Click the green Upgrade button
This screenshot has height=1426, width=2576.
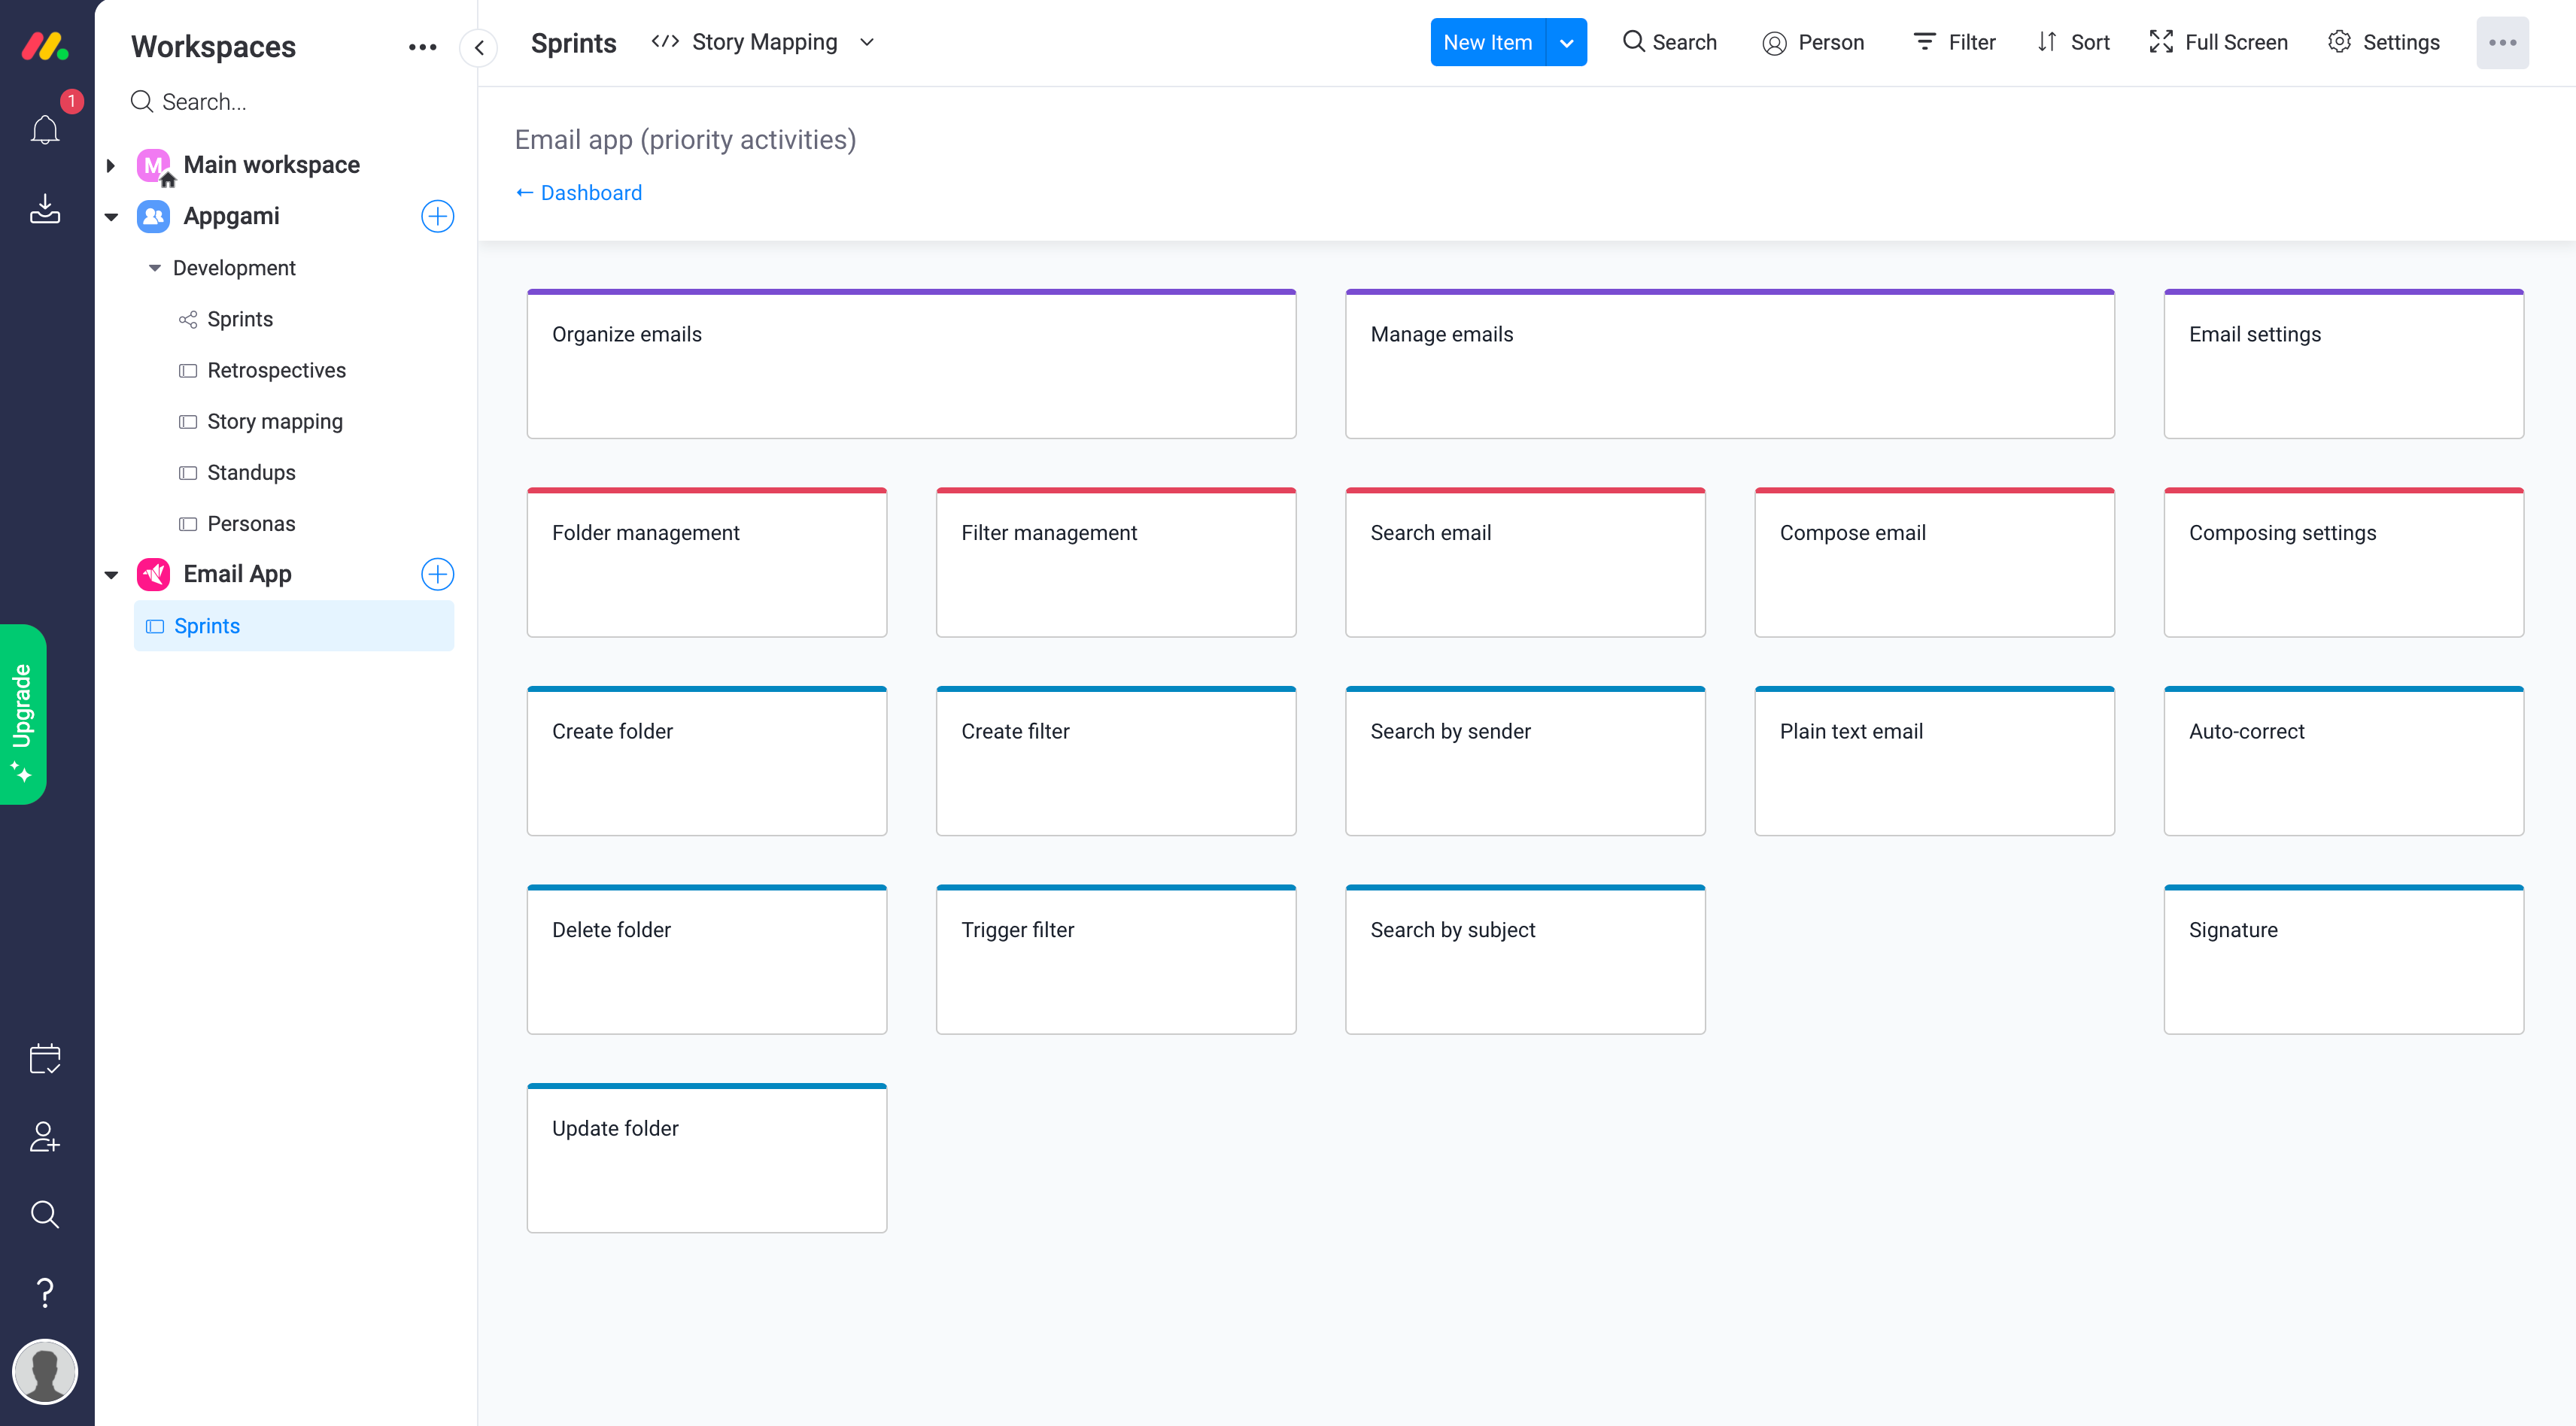click(x=23, y=714)
